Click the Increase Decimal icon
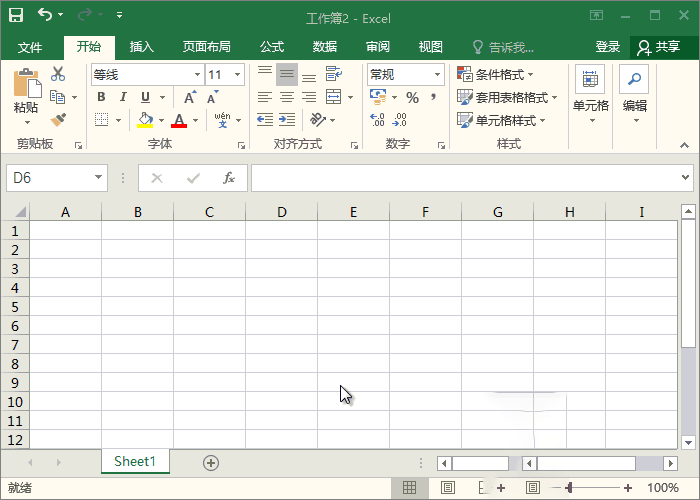 (x=377, y=120)
